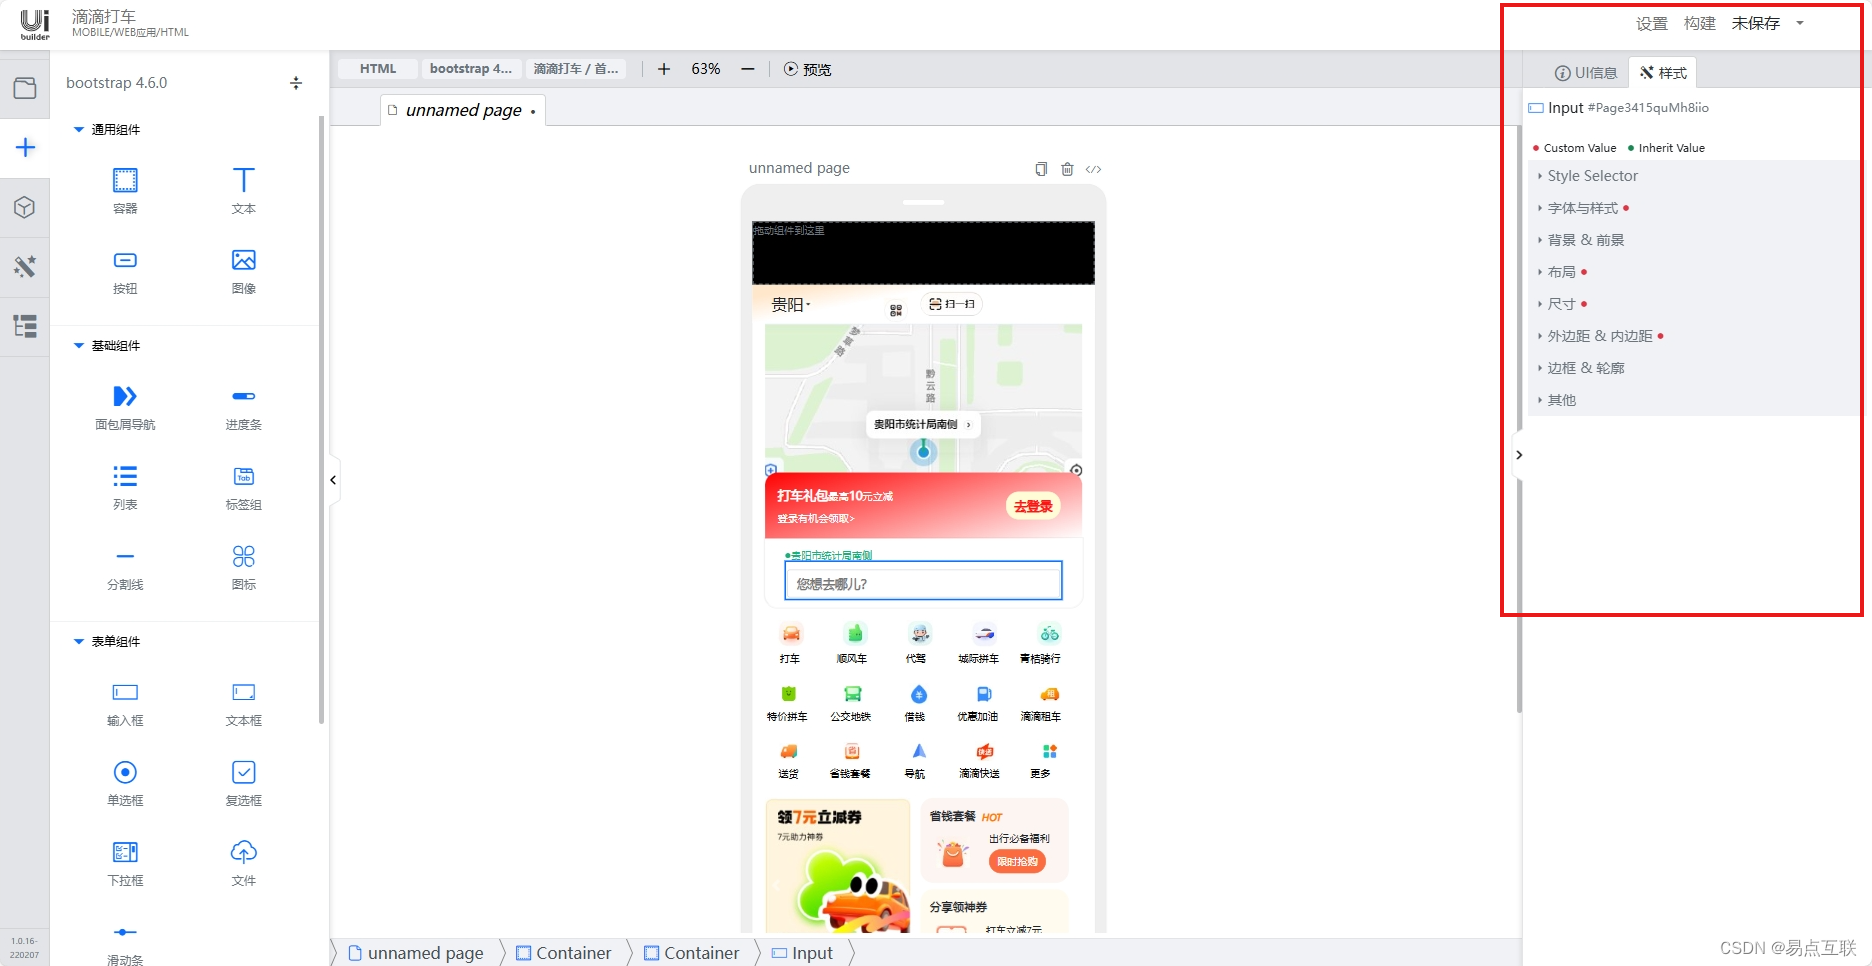Click the blue plus add-component icon
The image size is (1872, 966).
point(25,148)
